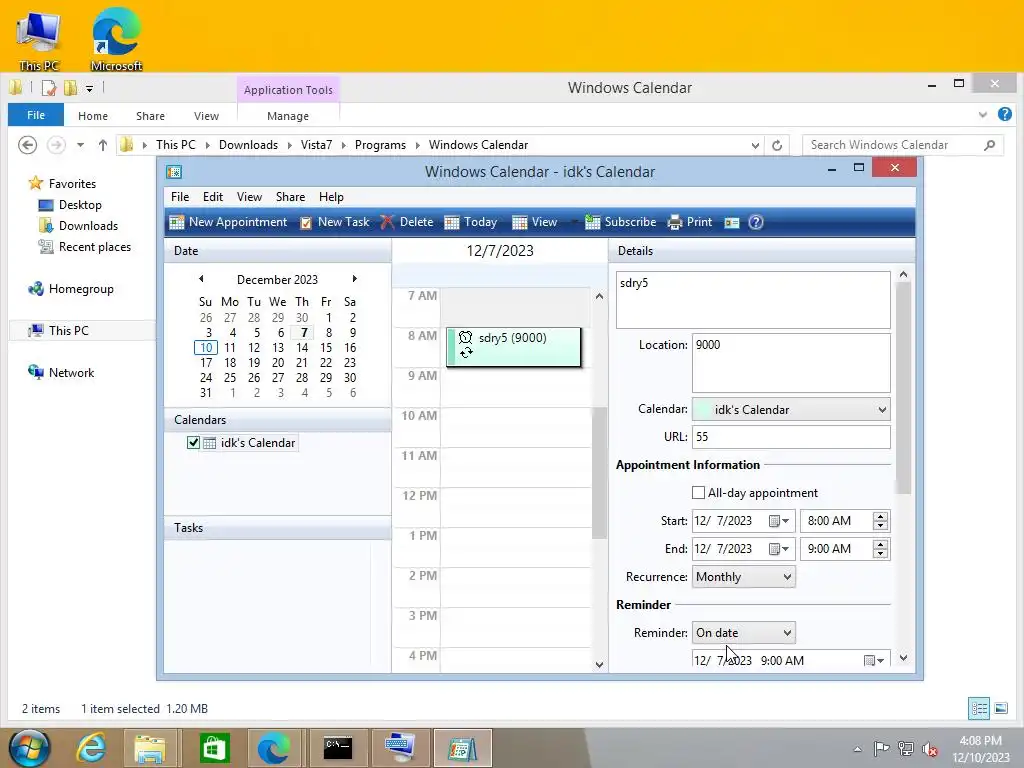Open Command Prompt from taskbar
The height and width of the screenshot is (768, 1024).
tap(338, 748)
